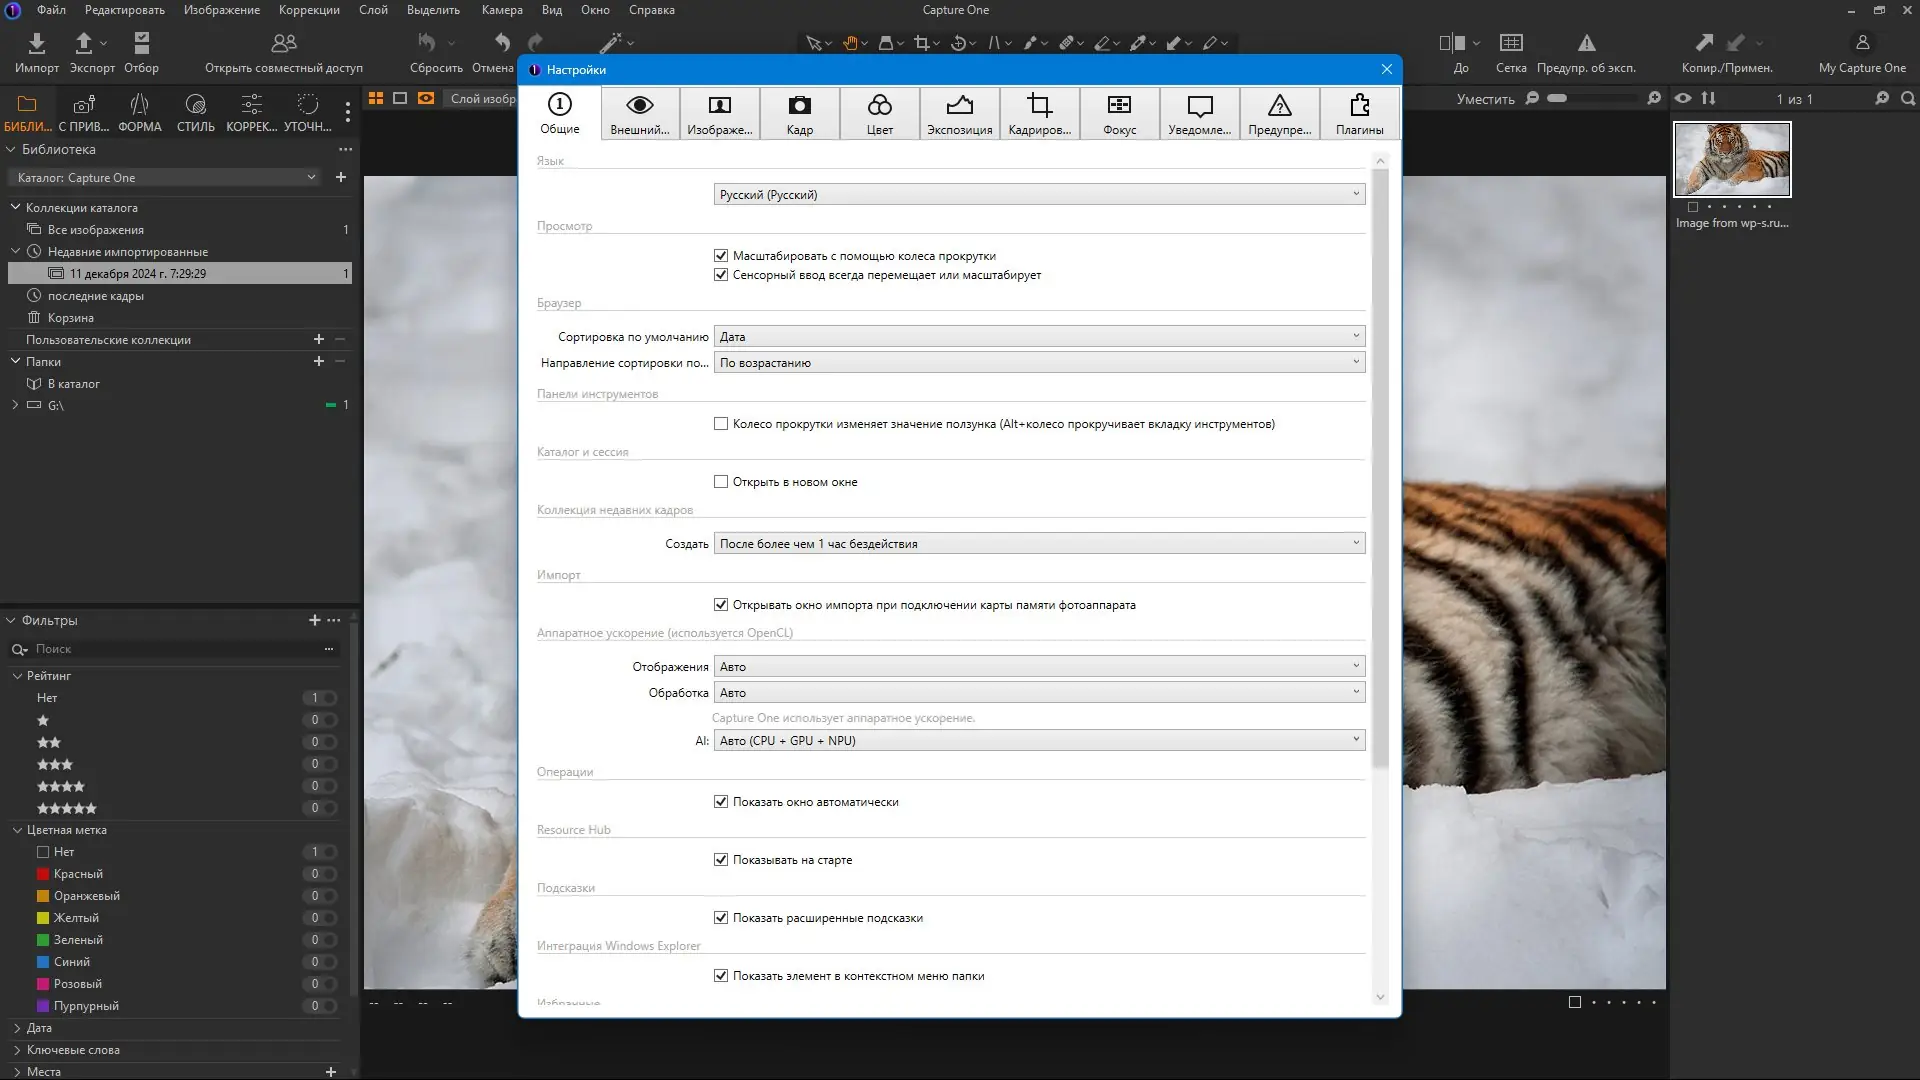Image resolution: width=1920 pixels, height=1080 pixels.
Task: Open the AI hardware acceleration dropdown
Action: pos(1039,741)
